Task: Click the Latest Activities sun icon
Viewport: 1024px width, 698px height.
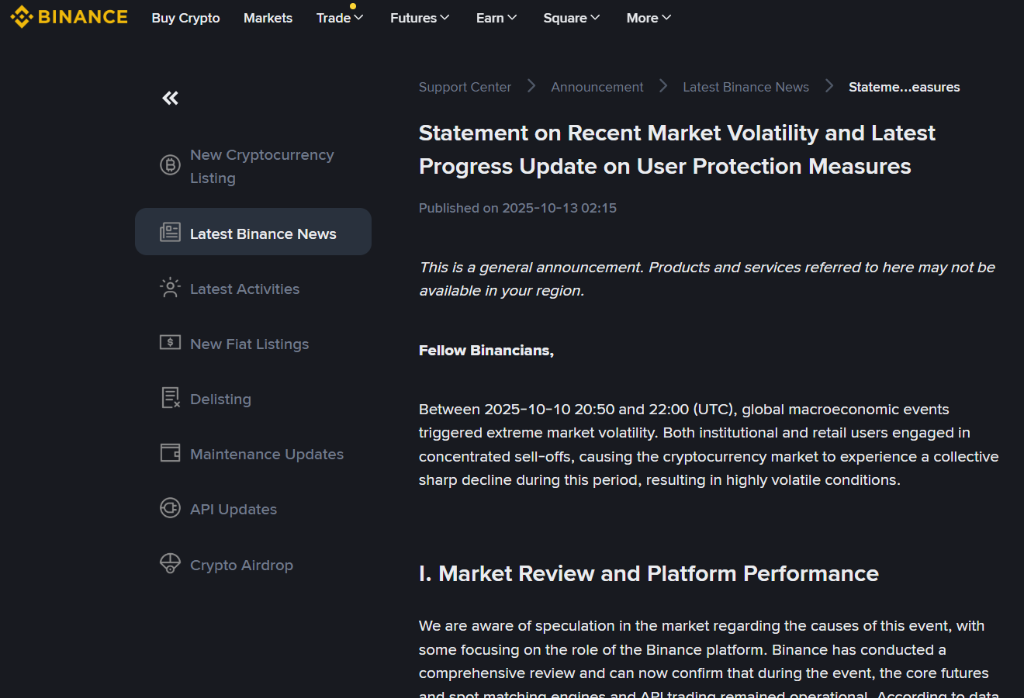Action: coord(170,288)
